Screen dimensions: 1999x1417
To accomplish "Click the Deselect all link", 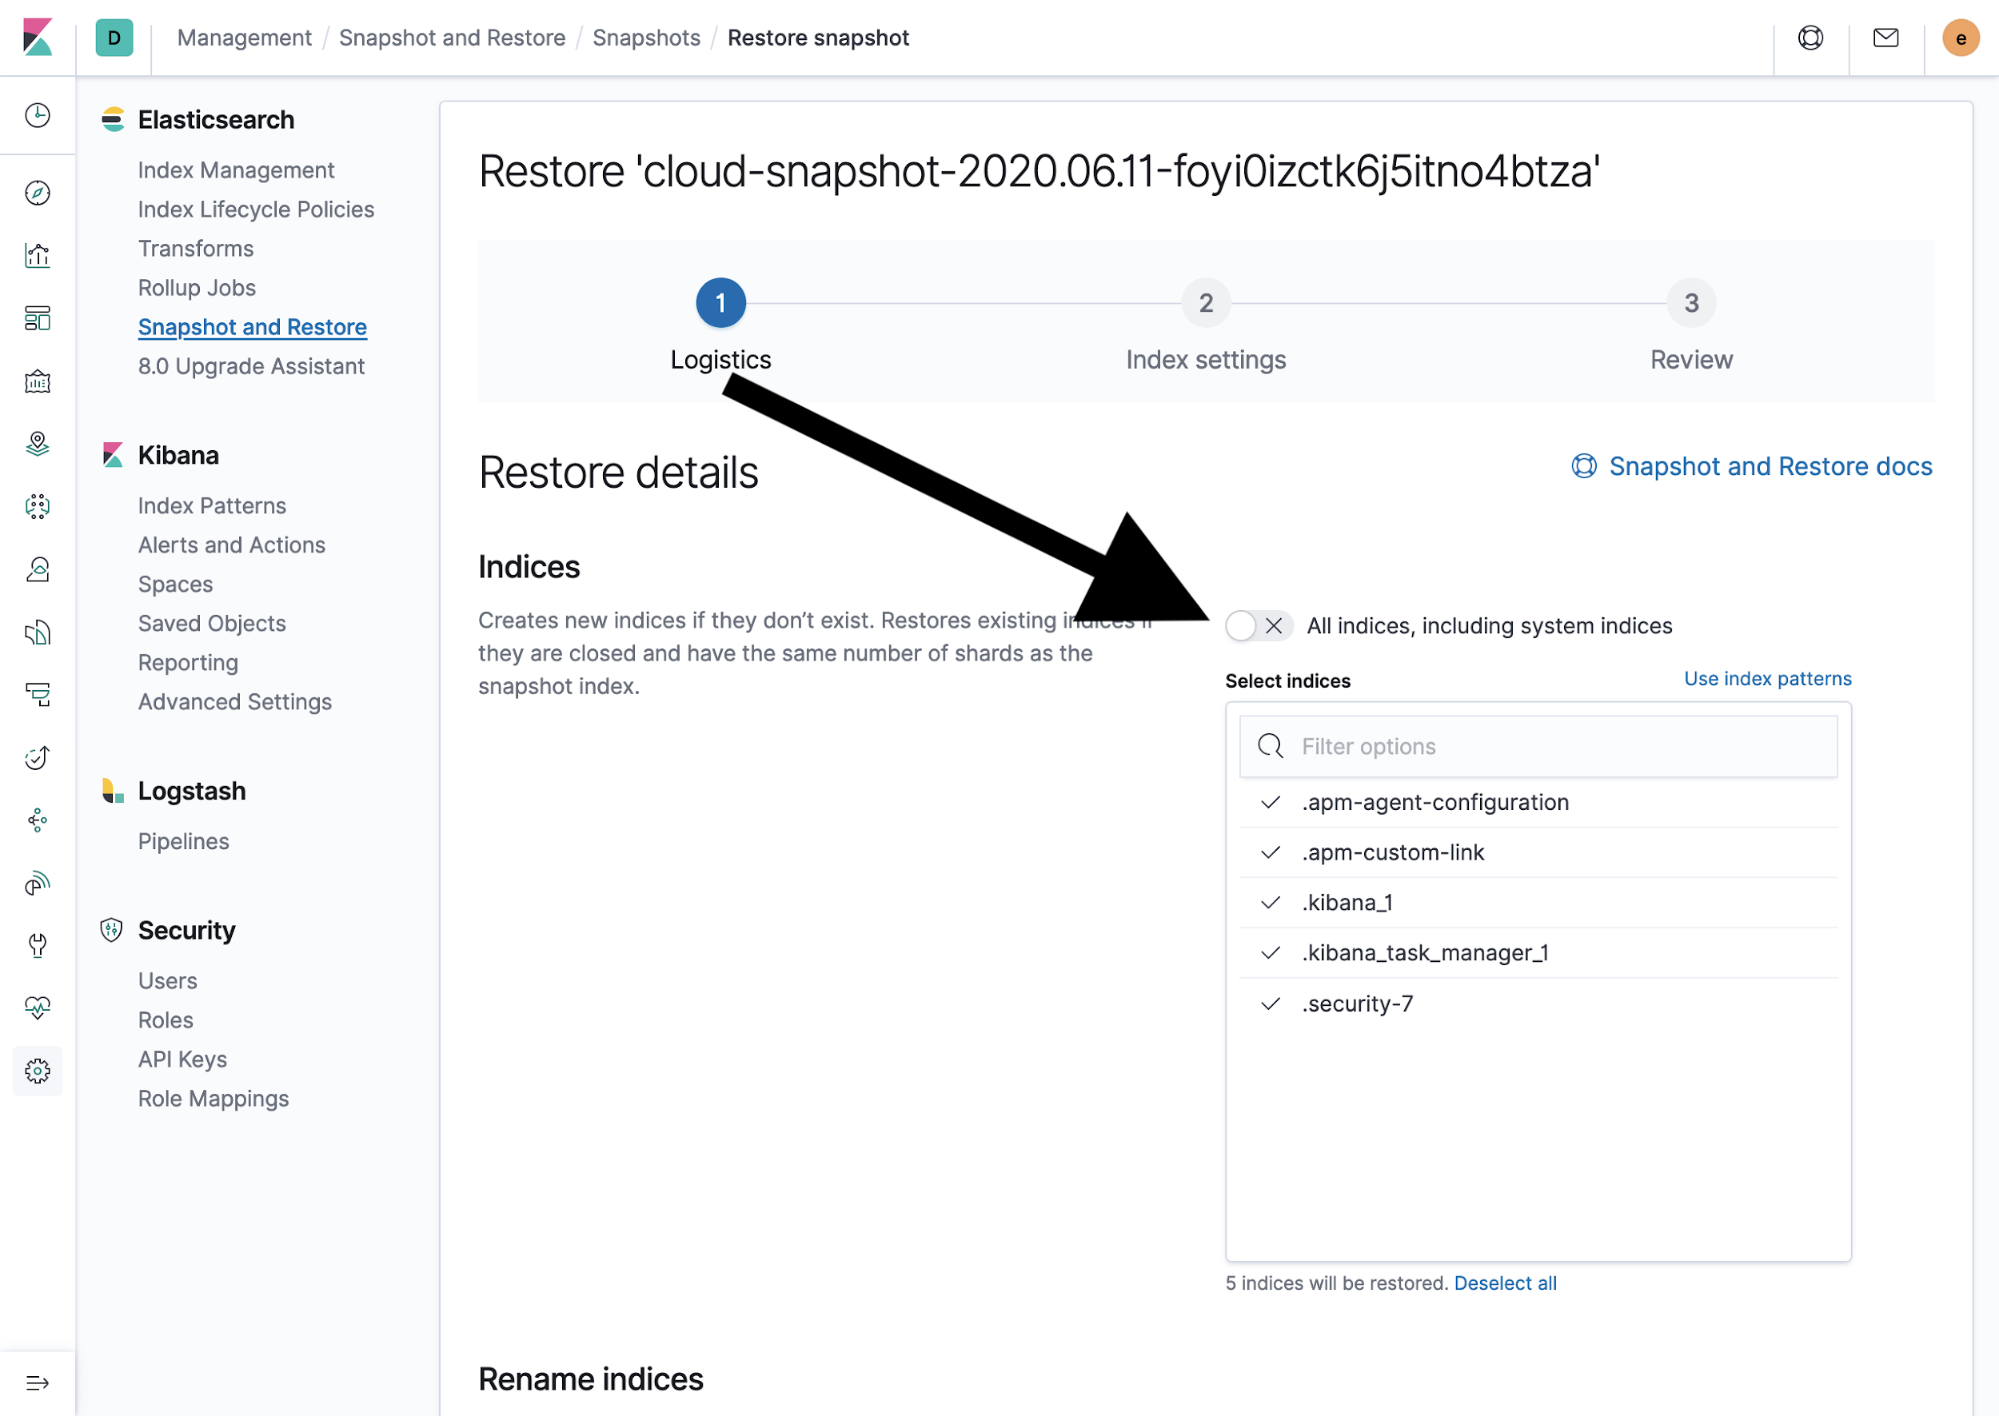I will click(1505, 1283).
